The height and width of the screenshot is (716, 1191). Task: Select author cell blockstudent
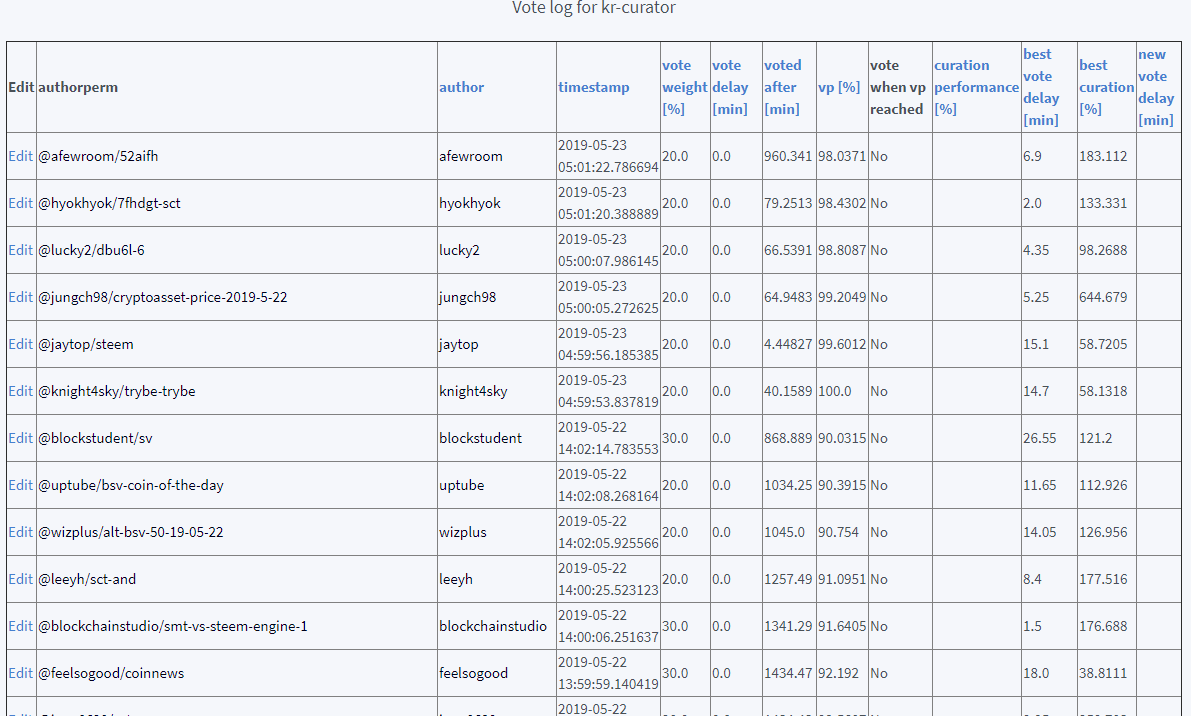pyautogui.click(x=480, y=439)
